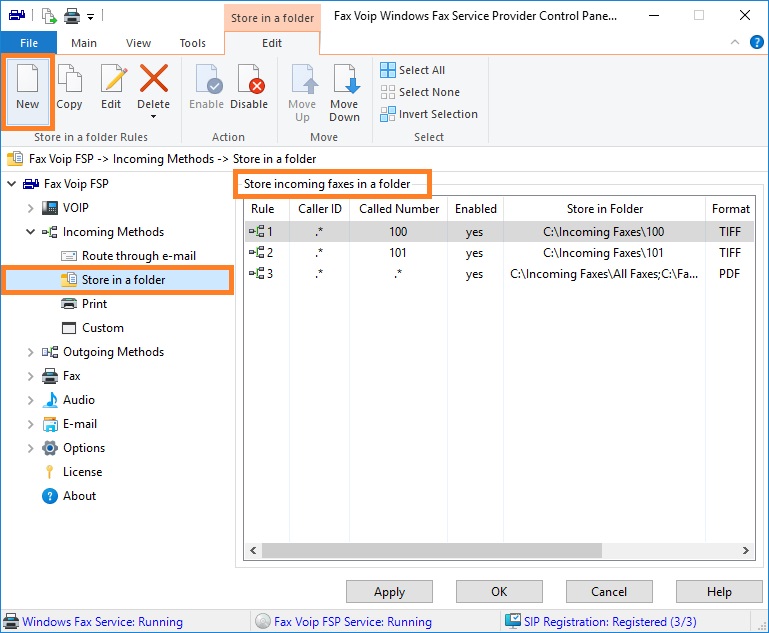Expand the Fax tree node
Viewport: 769px width, 633px height.
point(30,376)
